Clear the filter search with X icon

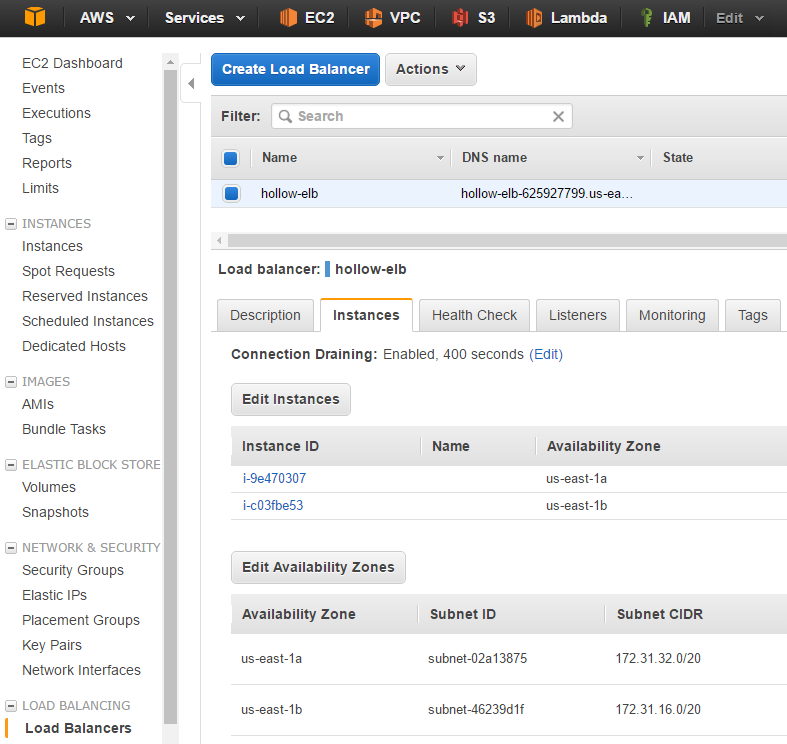point(558,116)
